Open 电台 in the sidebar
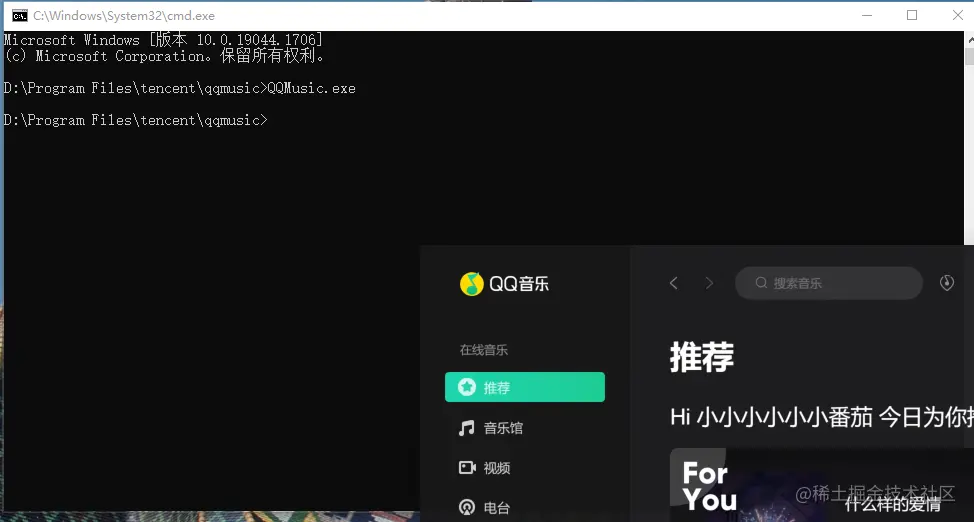The height and width of the screenshot is (522, 974). click(x=525, y=508)
